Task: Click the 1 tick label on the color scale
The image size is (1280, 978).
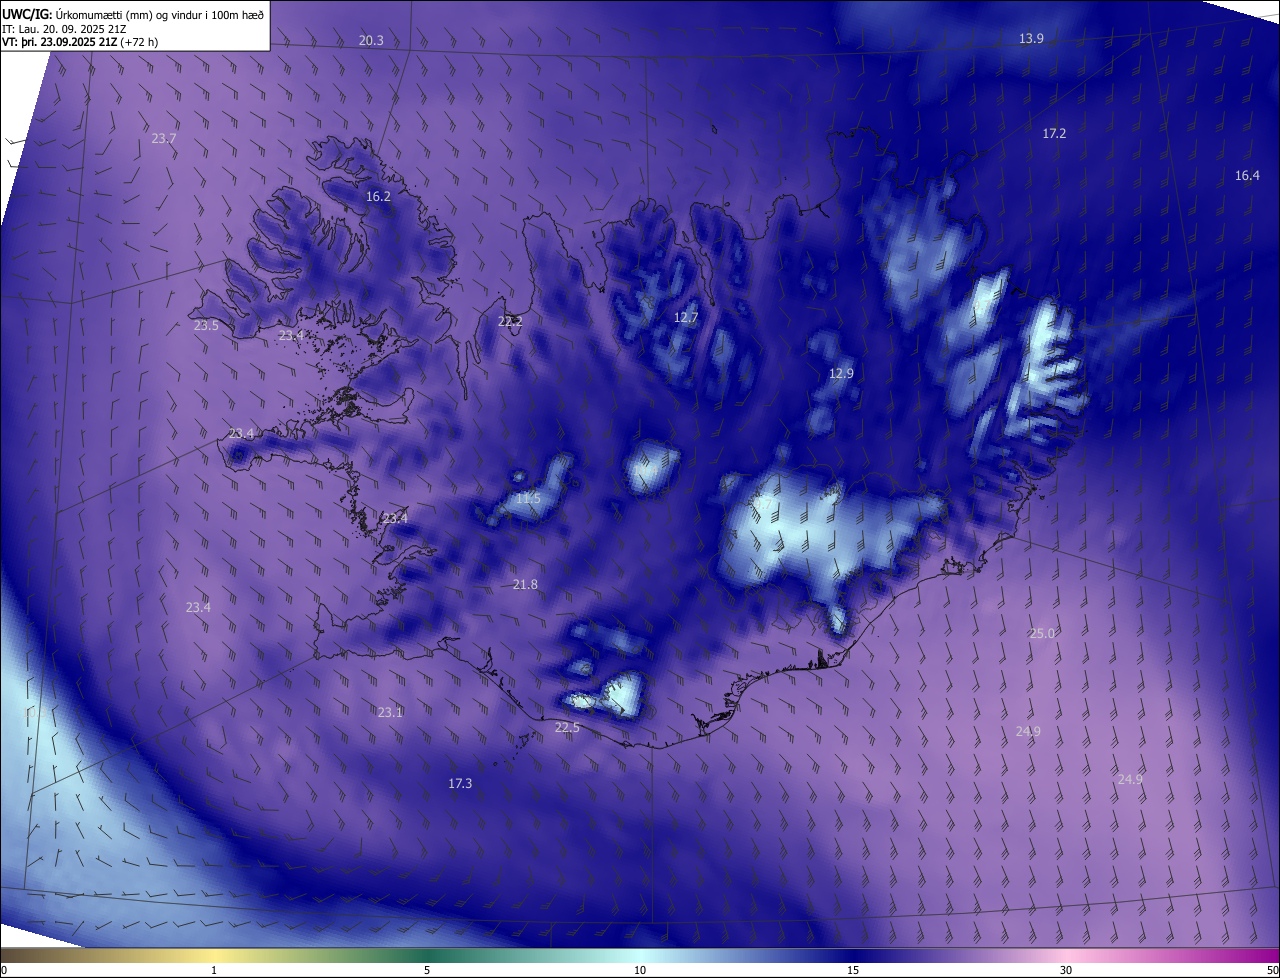Action: (214, 971)
